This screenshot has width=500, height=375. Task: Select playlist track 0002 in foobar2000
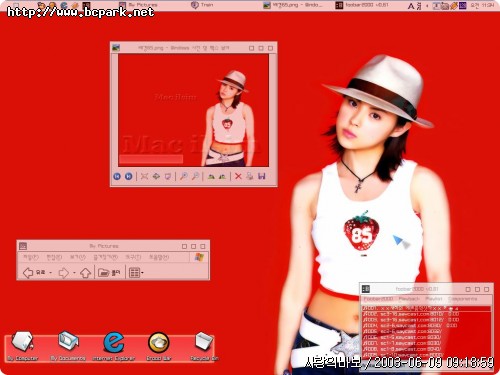[x=427, y=314]
